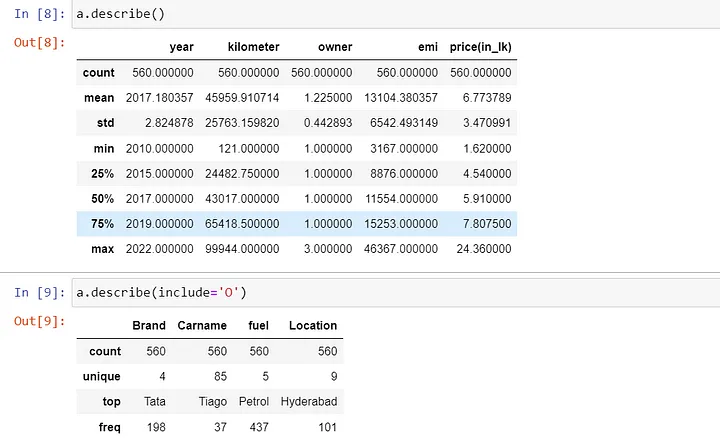
Task: Select 75% year value 2019.000000
Action: (x=159, y=224)
